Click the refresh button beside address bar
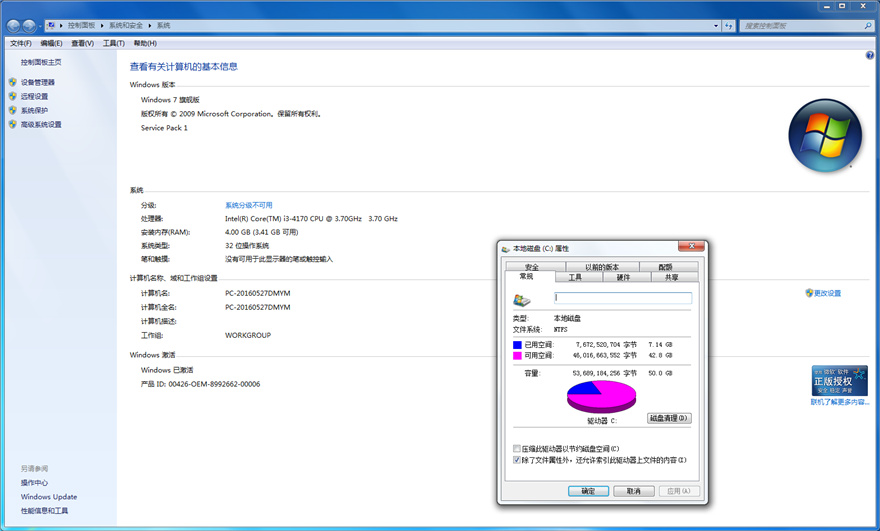This screenshot has width=880, height=531. (728, 26)
